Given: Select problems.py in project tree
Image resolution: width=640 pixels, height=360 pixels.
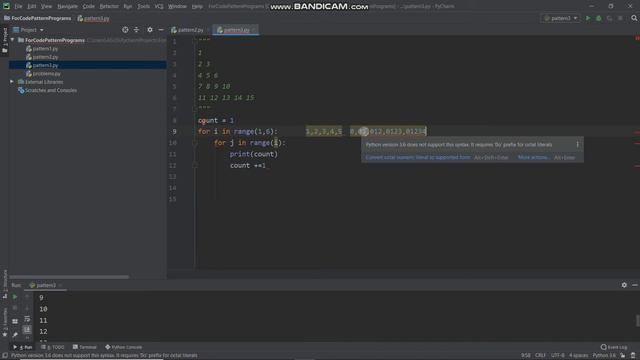Looking at the screenshot, I should (x=47, y=73).
